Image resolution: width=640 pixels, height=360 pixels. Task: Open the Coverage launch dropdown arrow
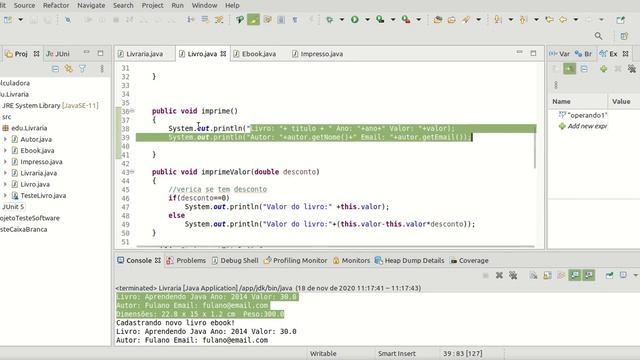(393, 19)
